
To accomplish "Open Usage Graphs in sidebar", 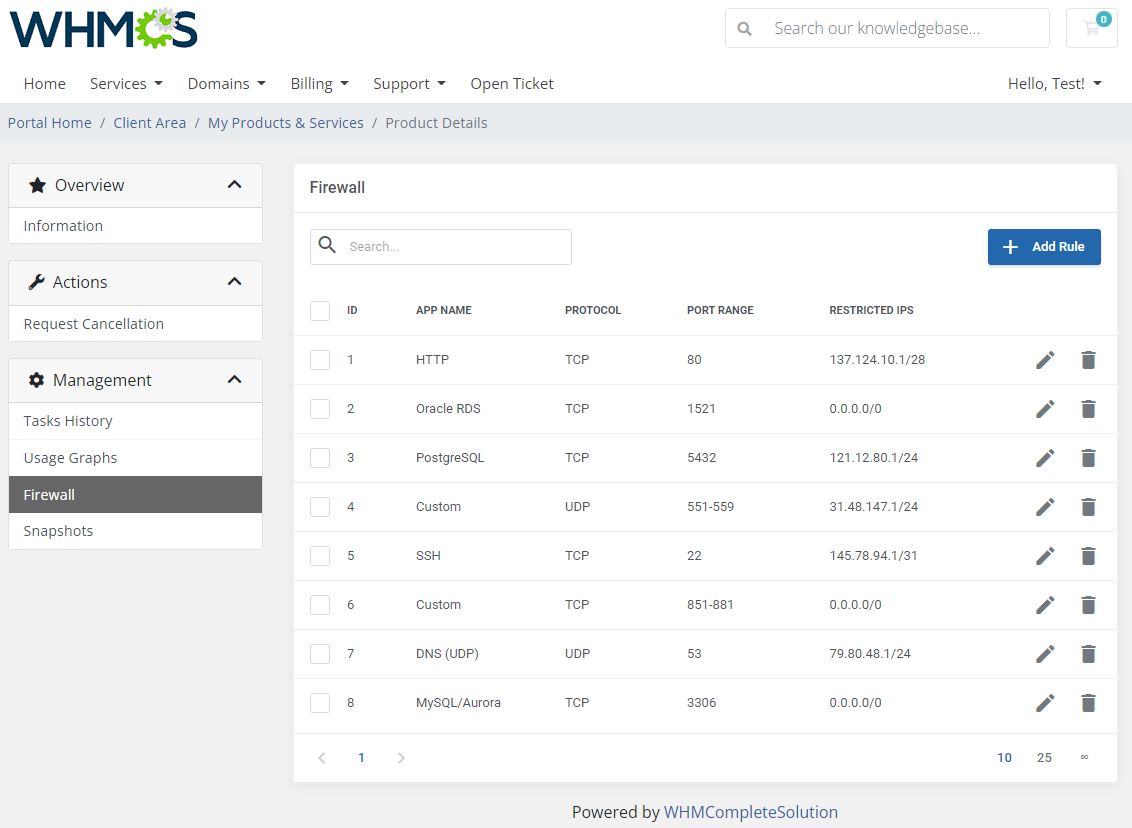I will pos(70,458).
